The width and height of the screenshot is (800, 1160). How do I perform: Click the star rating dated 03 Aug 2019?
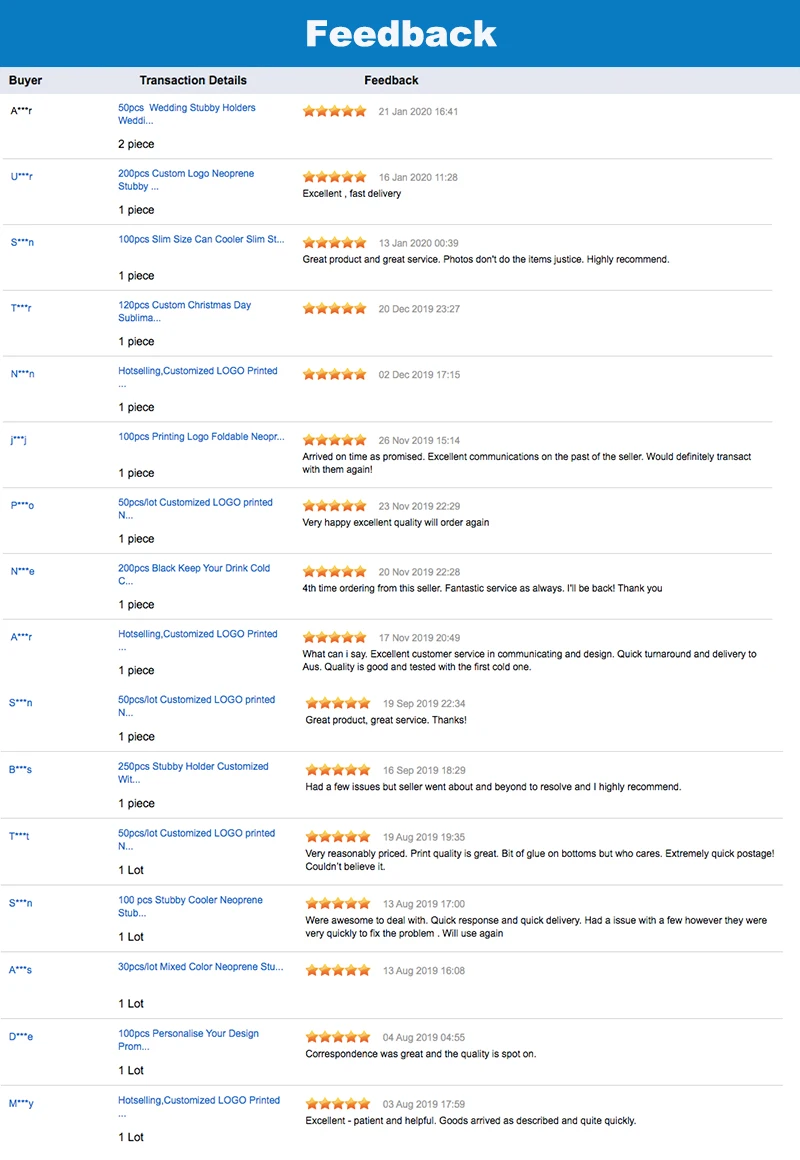[338, 1104]
